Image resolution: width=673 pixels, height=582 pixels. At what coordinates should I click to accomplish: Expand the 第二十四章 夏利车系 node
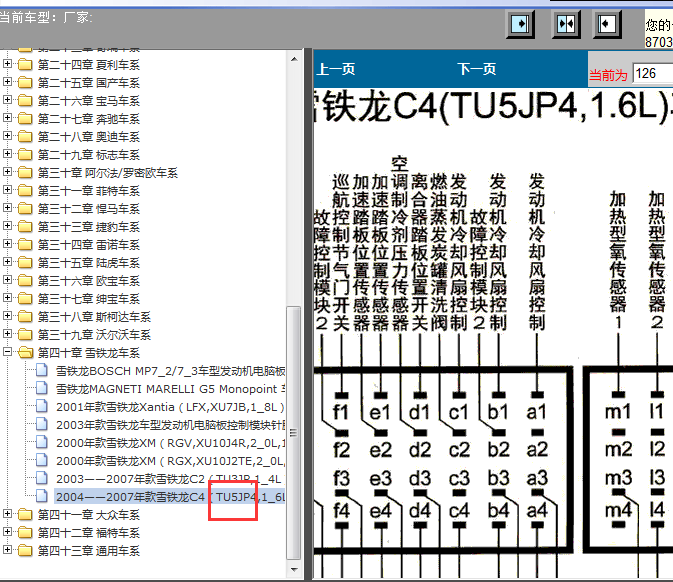coord(7,64)
